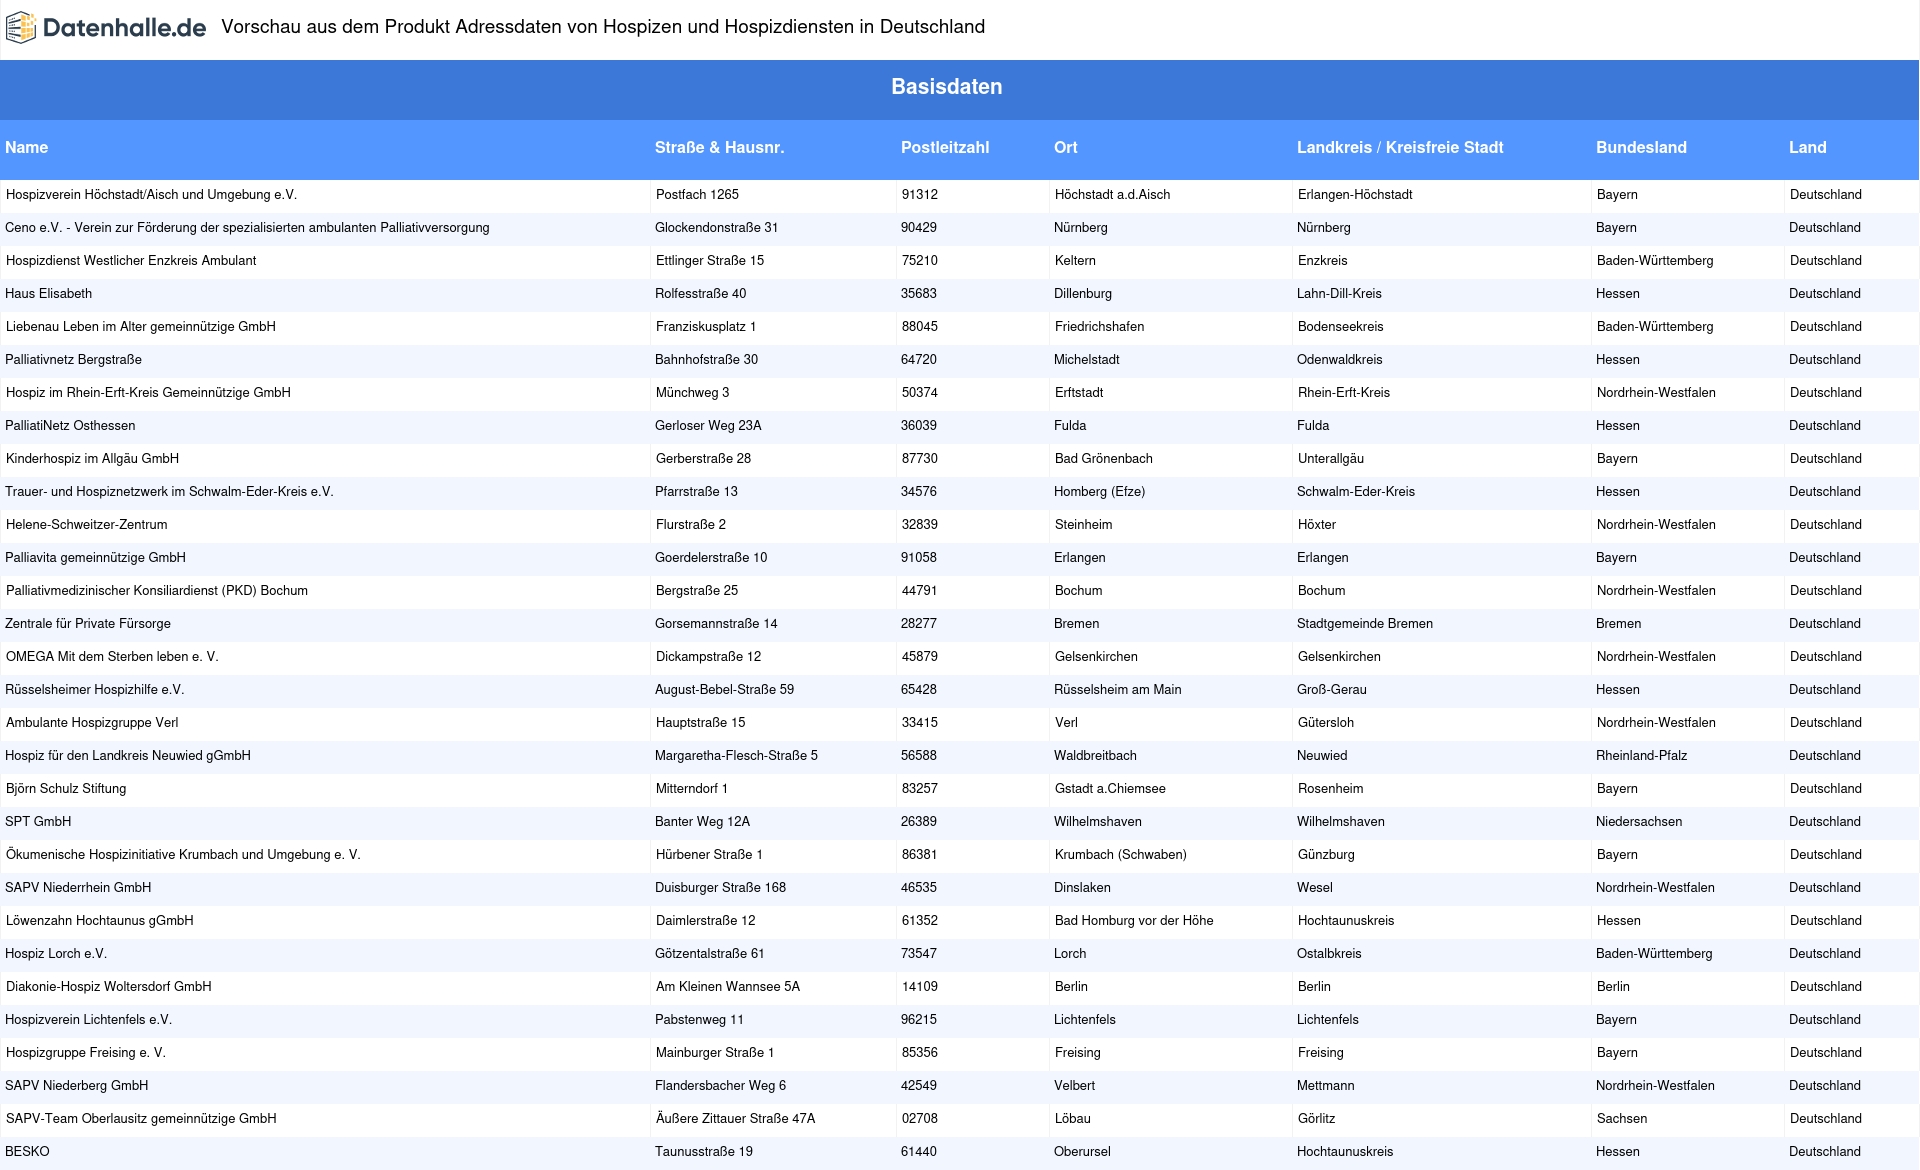Select state cell Rheinland-Pfalz
Viewport: 1920px width, 1170px height.
tap(1641, 756)
